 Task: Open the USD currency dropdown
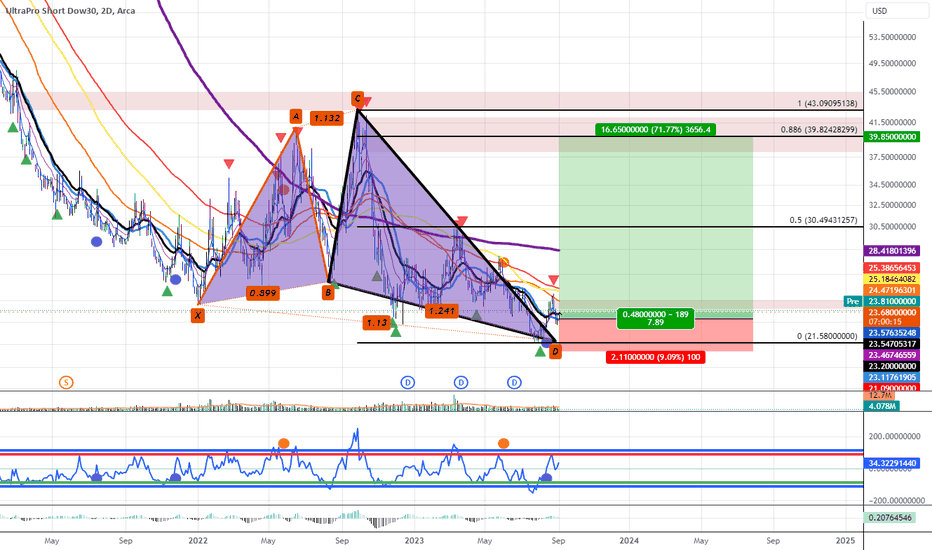(896, 11)
